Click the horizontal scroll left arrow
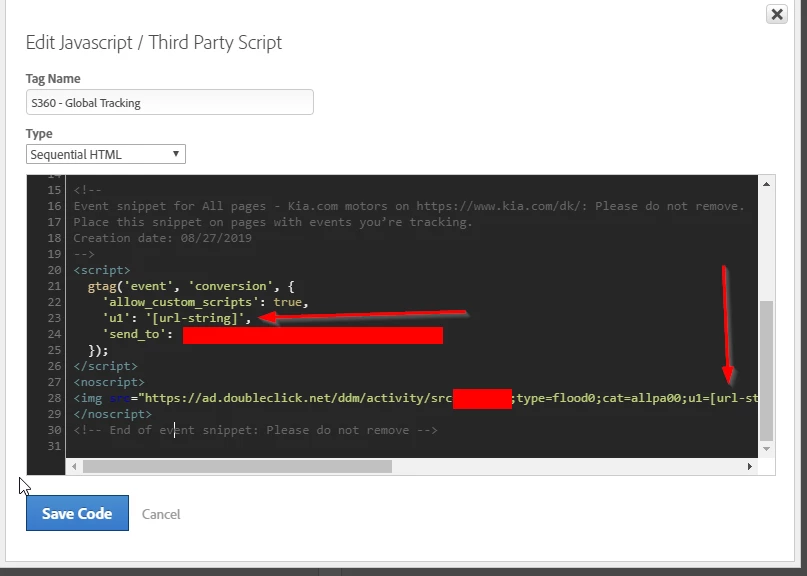The image size is (807, 576). [x=74, y=466]
